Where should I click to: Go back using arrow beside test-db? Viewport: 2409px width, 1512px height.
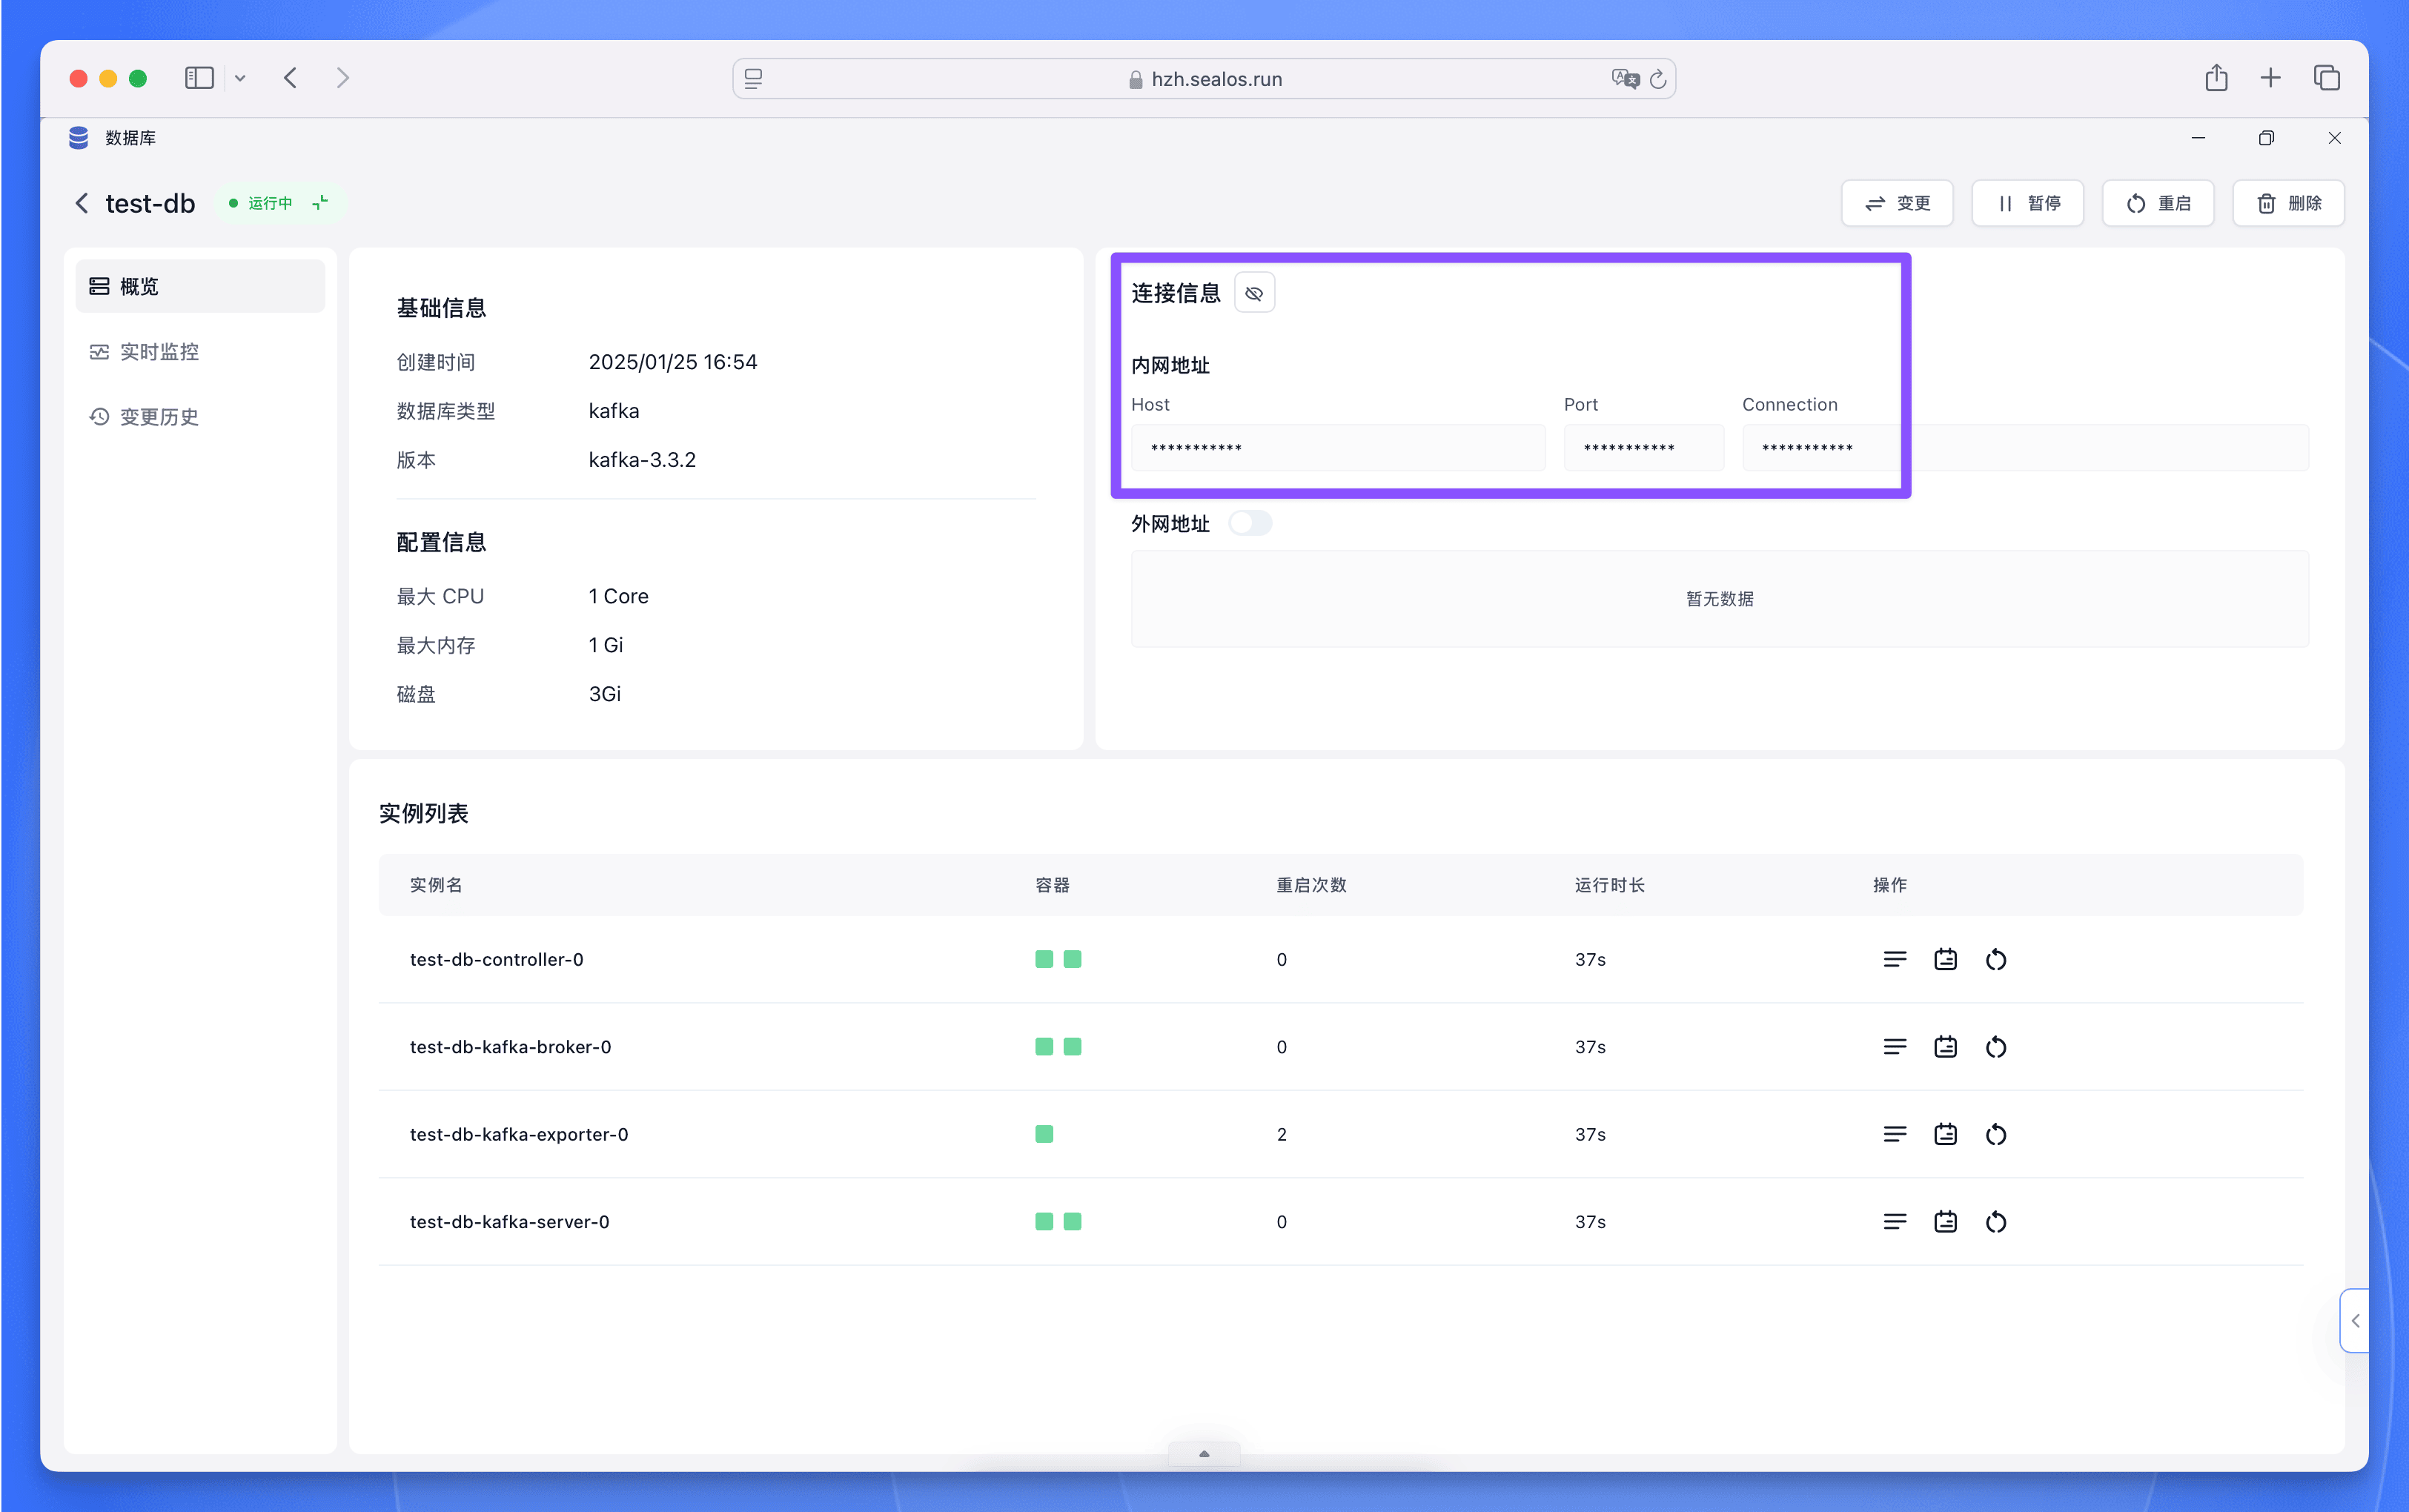(x=82, y=203)
